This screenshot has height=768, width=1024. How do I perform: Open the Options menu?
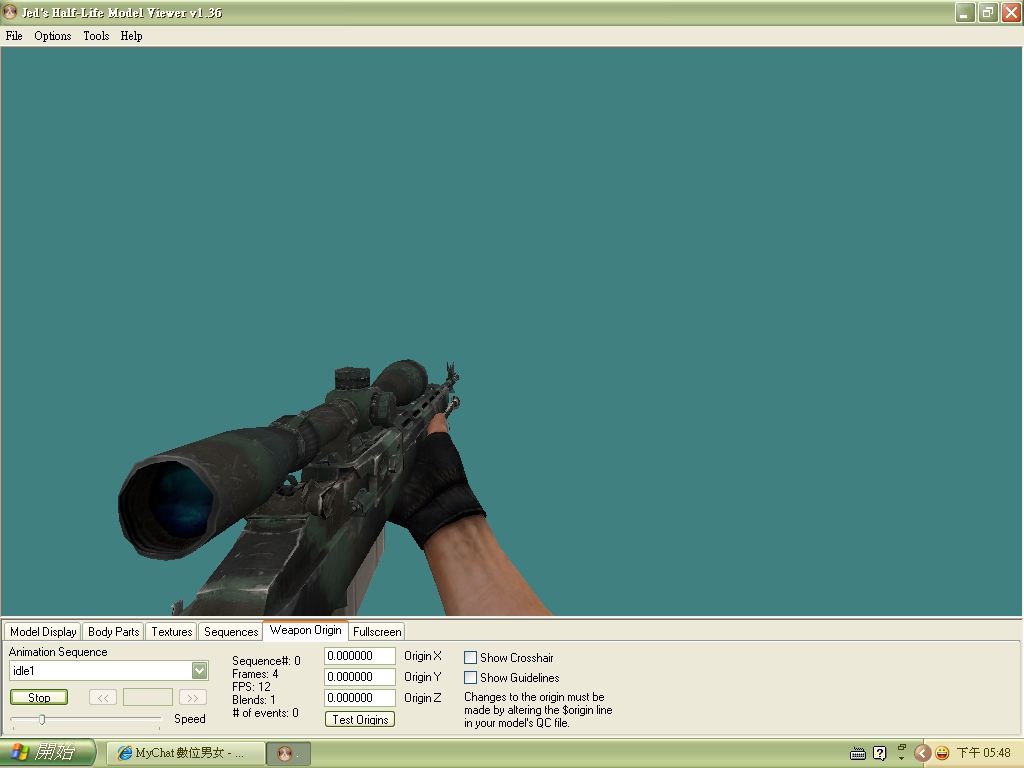[53, 36]
